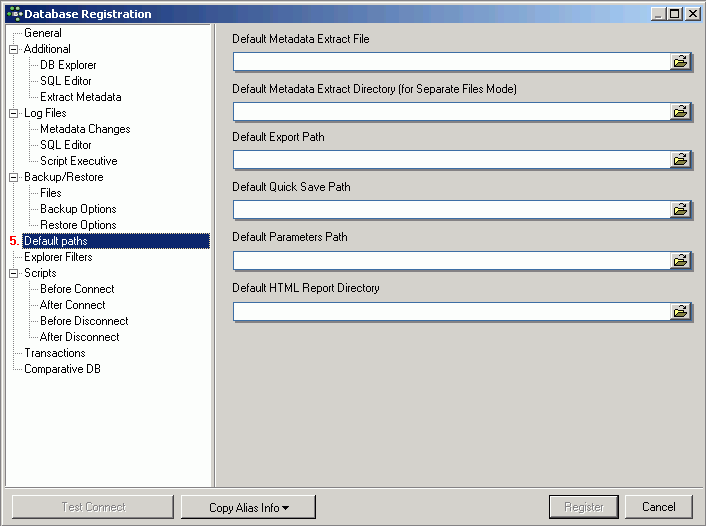Viewport: 706px width, 526px height.
Task: Browse for Default Metadata Extract File
Action: 680,61
